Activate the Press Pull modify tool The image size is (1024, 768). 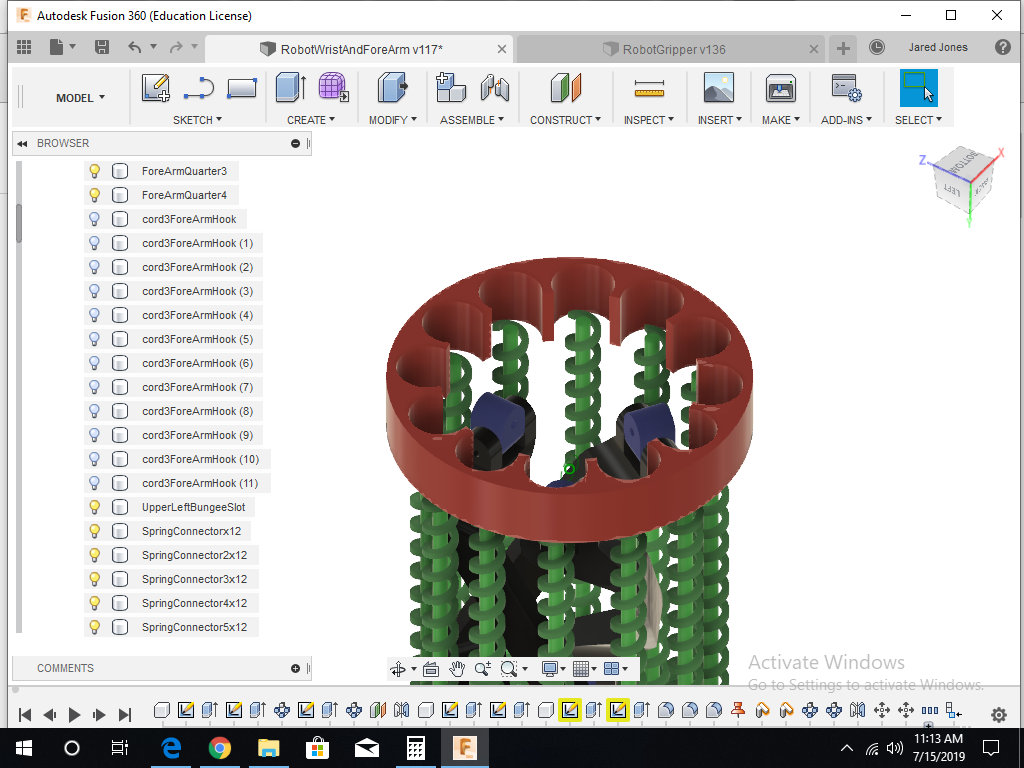(x=392, y=88)
